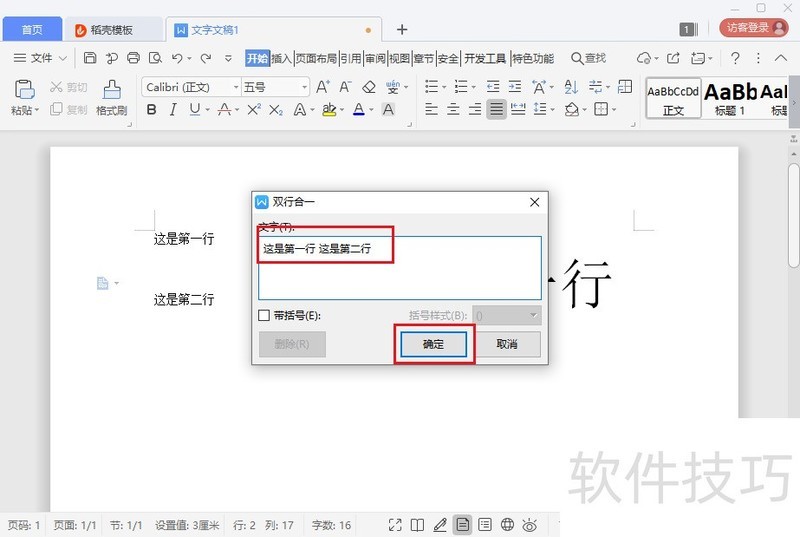Click 查找 search button
800x537 pixels.
[x=588, y=58]
